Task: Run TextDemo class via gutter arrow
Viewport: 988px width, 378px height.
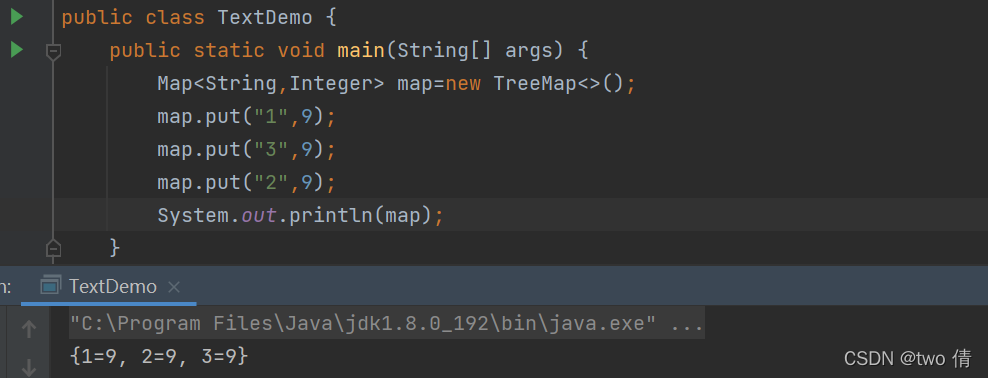Action: pos(17,17)
